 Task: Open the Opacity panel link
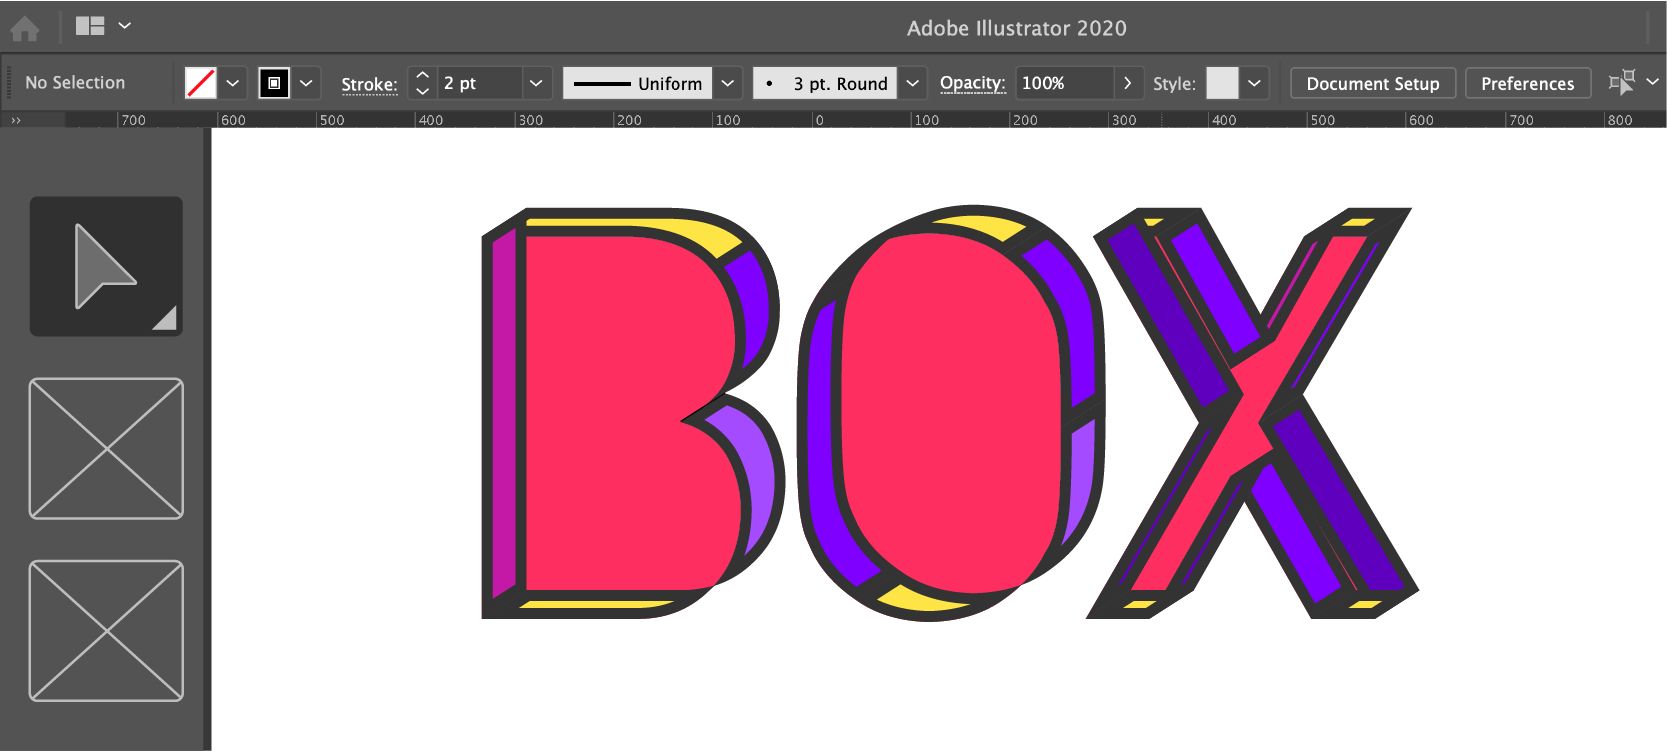click(x=972, y=83)
